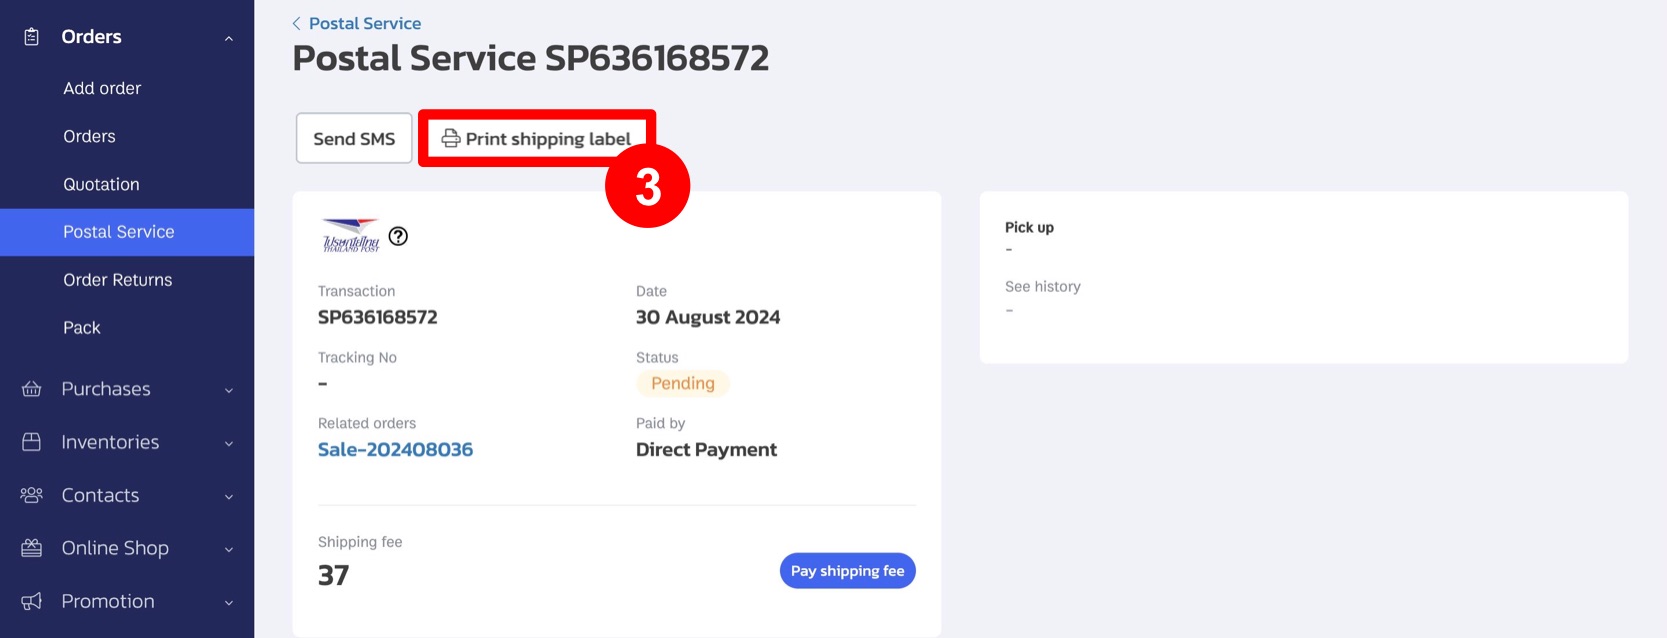Click the Online Shop storefront icon
Screen dimensions: 1667x638
point(32,548)
